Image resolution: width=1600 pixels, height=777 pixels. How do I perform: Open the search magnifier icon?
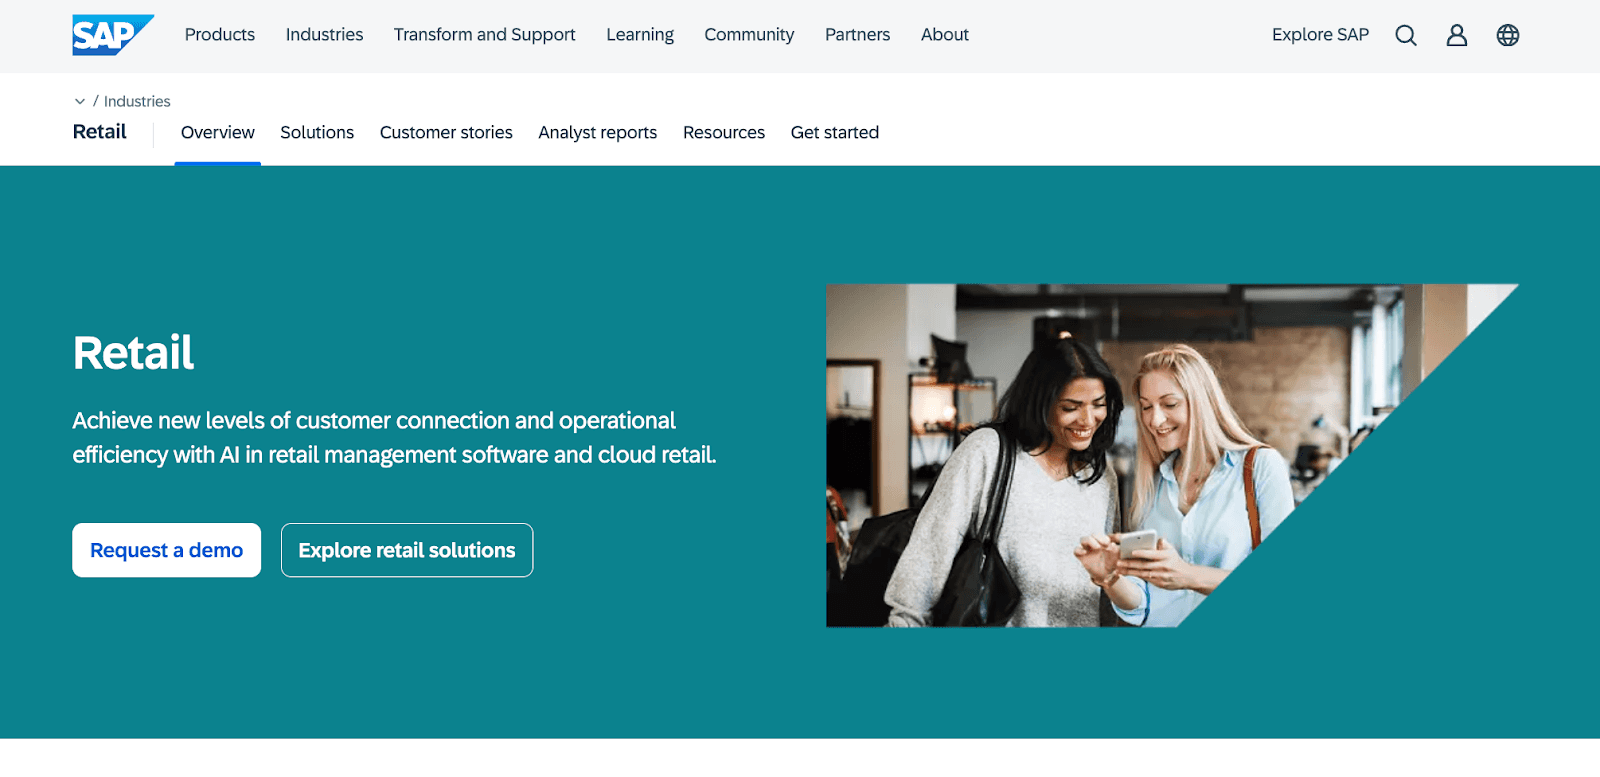pyautogui.click(x=1406, y=35)
